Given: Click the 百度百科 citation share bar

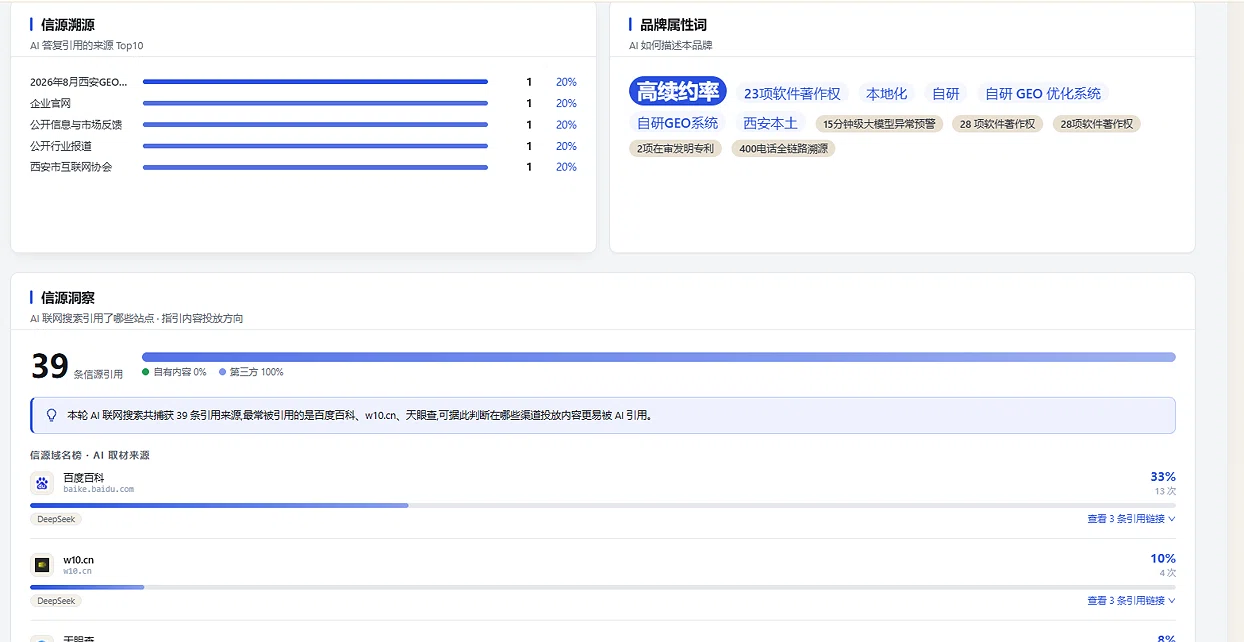Looking at the screenshot, I should coord(603,505).
